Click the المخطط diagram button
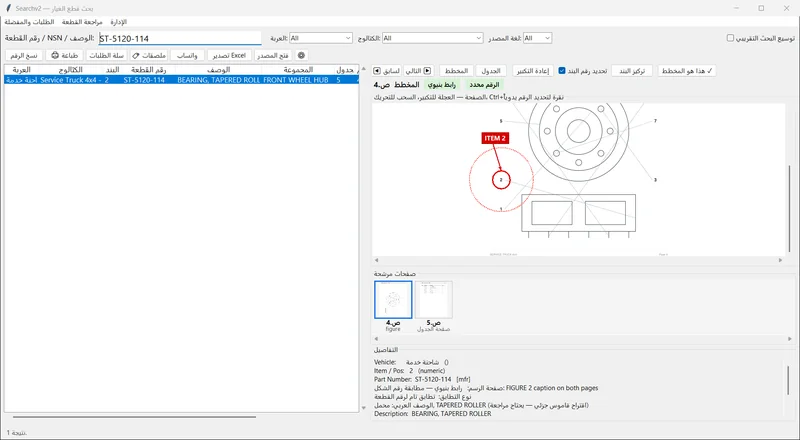 click(x=456, y=71)
